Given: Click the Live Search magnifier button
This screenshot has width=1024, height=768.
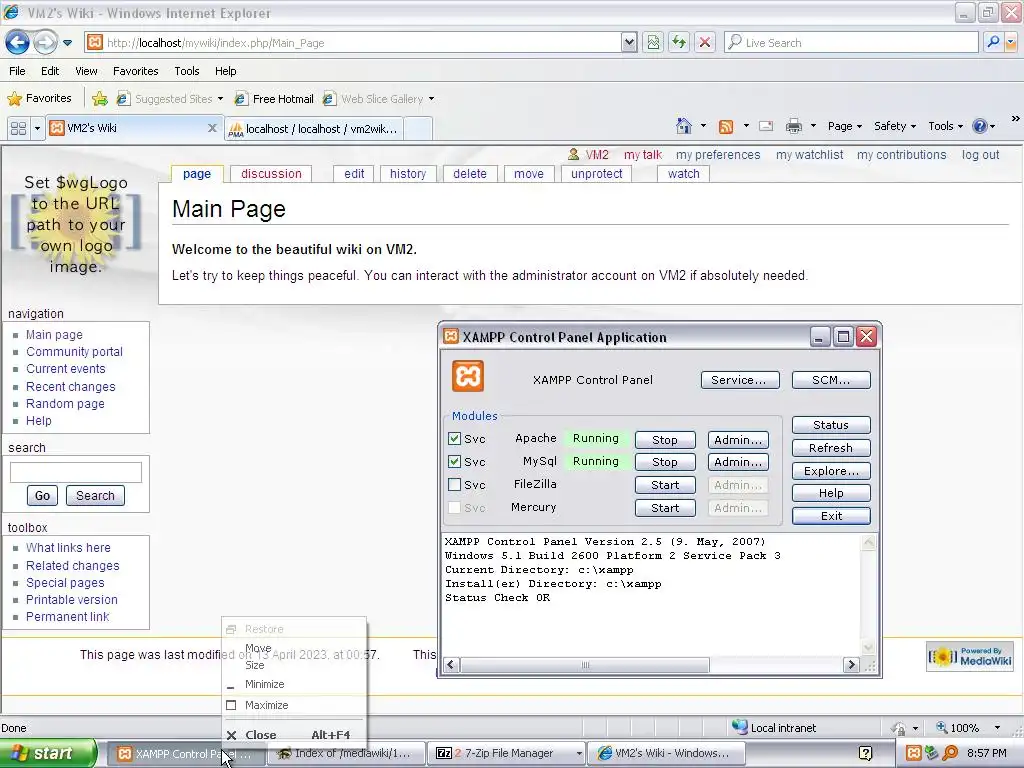Looking at the screenshot, I should [993, 42].
